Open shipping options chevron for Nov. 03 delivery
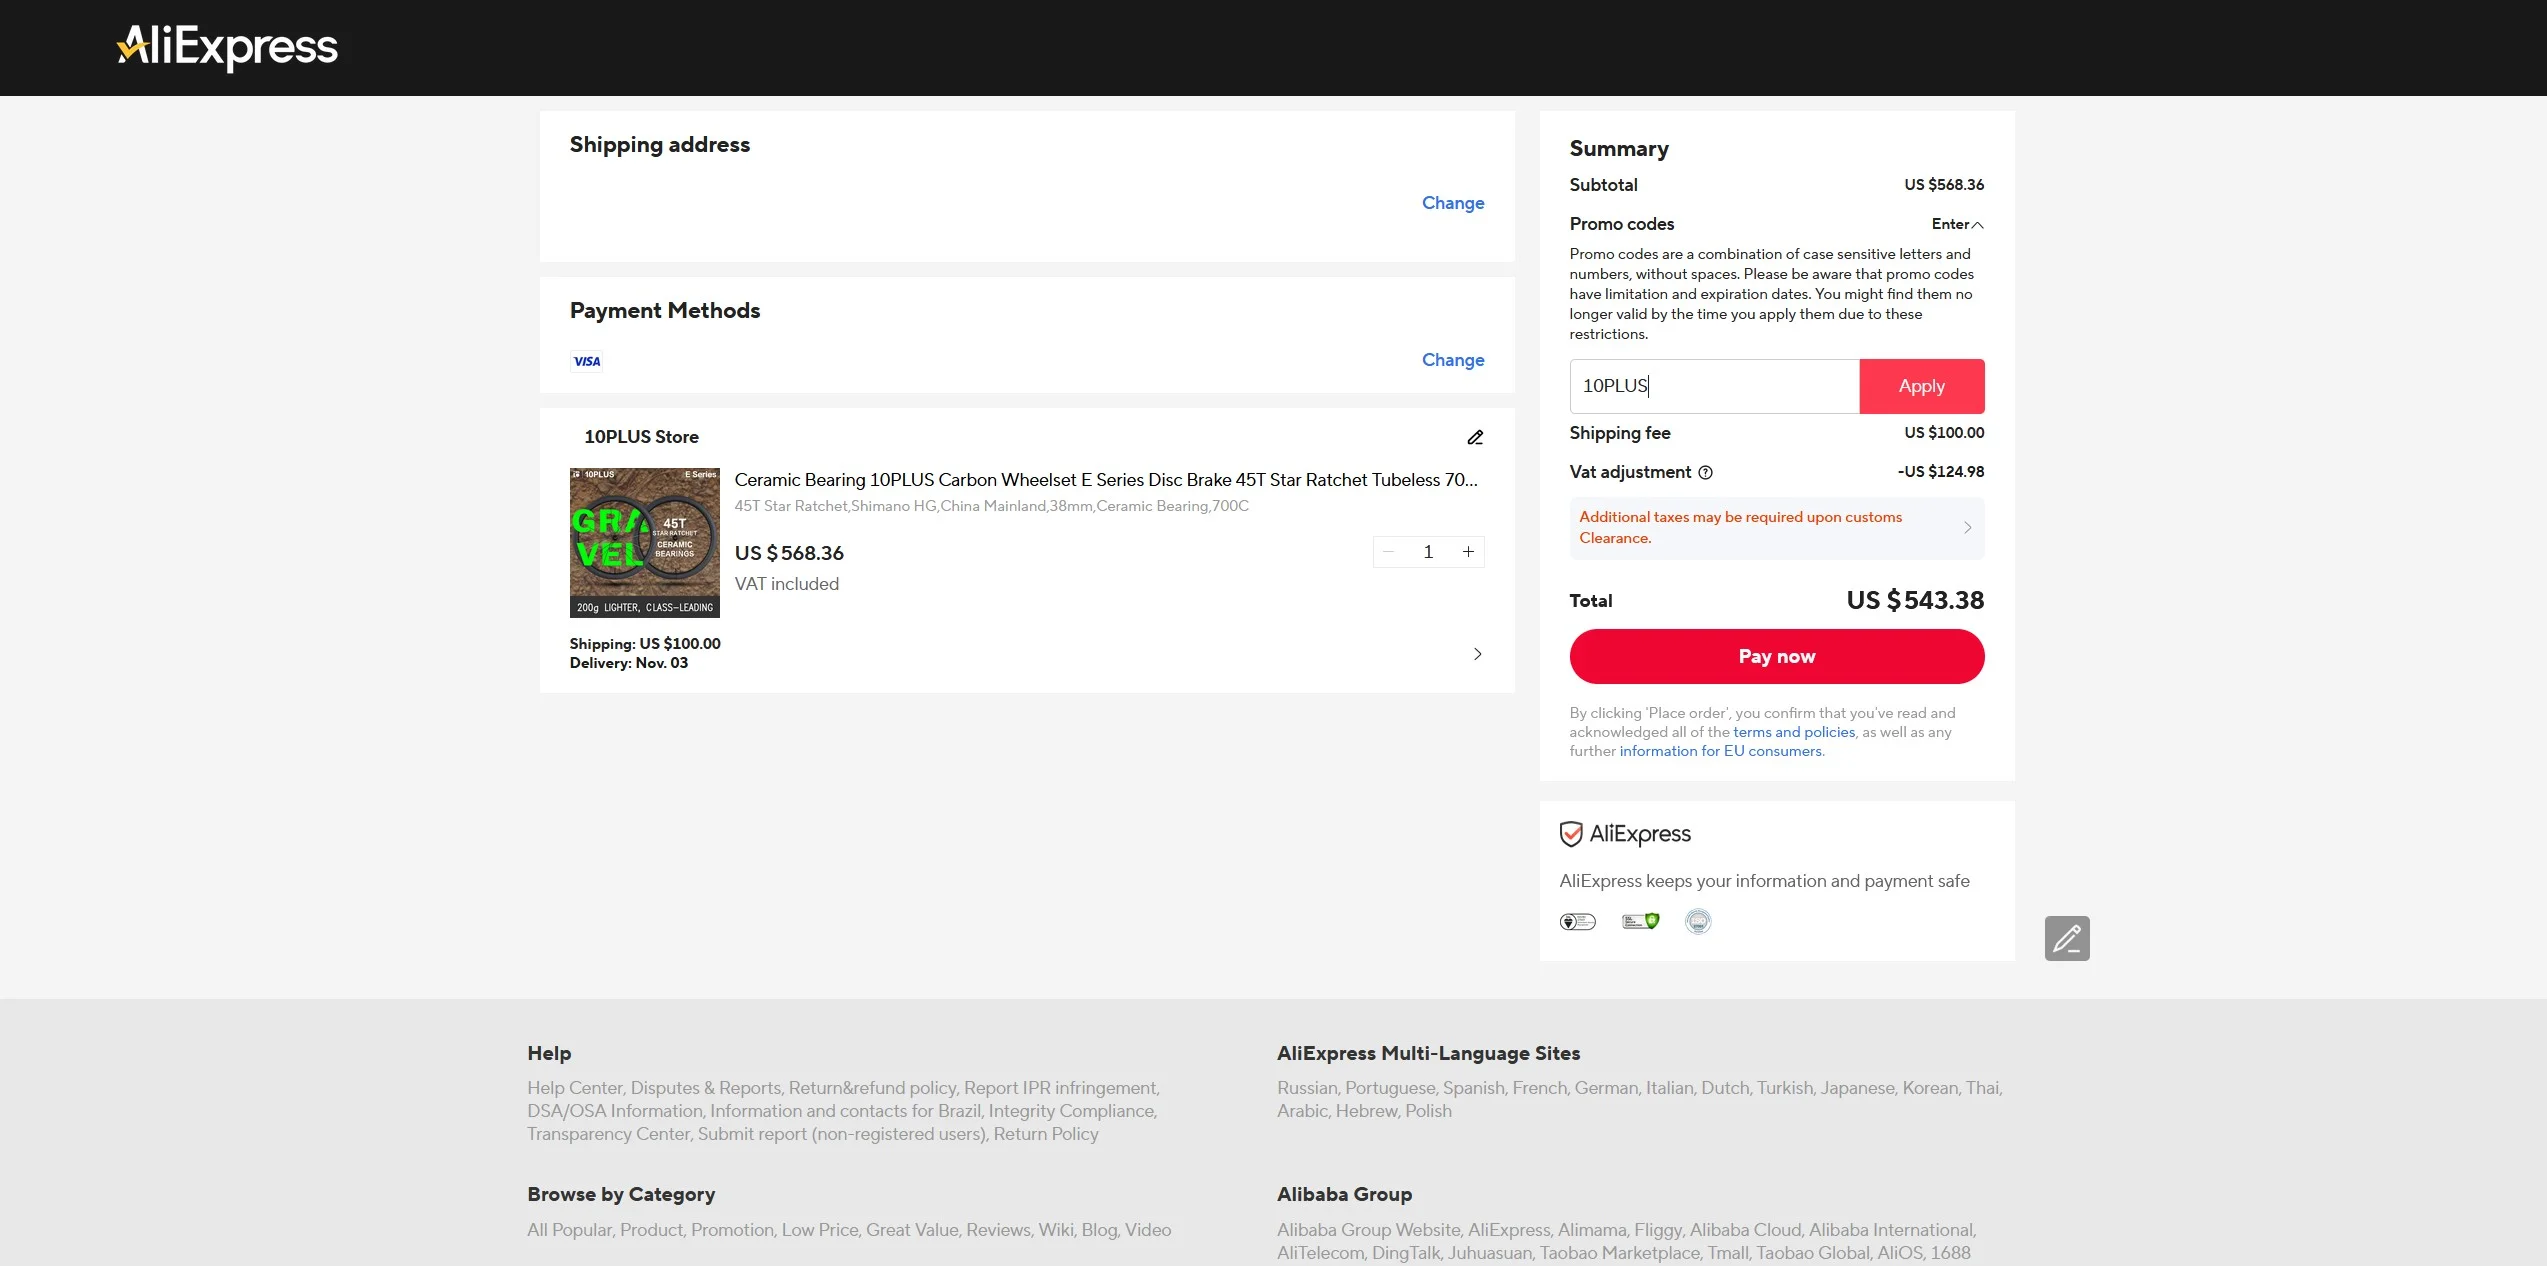2547x1266 pixels. 1478,654
